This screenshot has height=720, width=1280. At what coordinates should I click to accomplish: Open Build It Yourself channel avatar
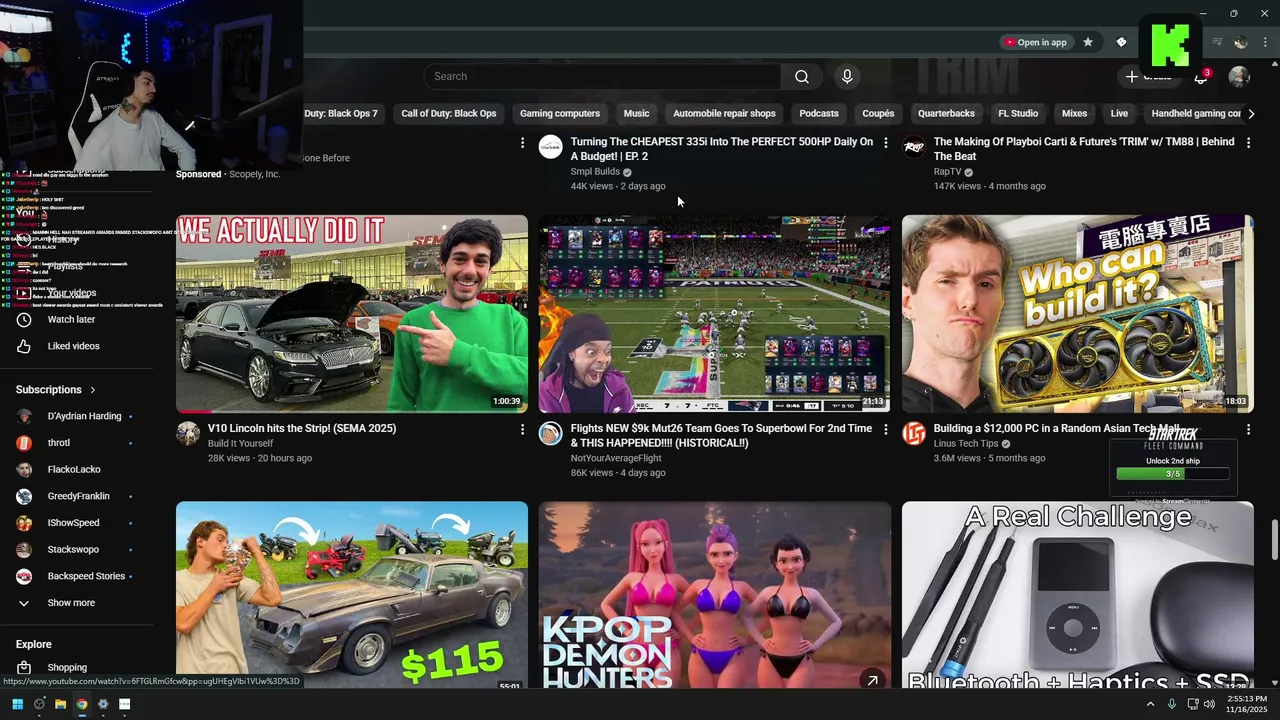(188, 433)
